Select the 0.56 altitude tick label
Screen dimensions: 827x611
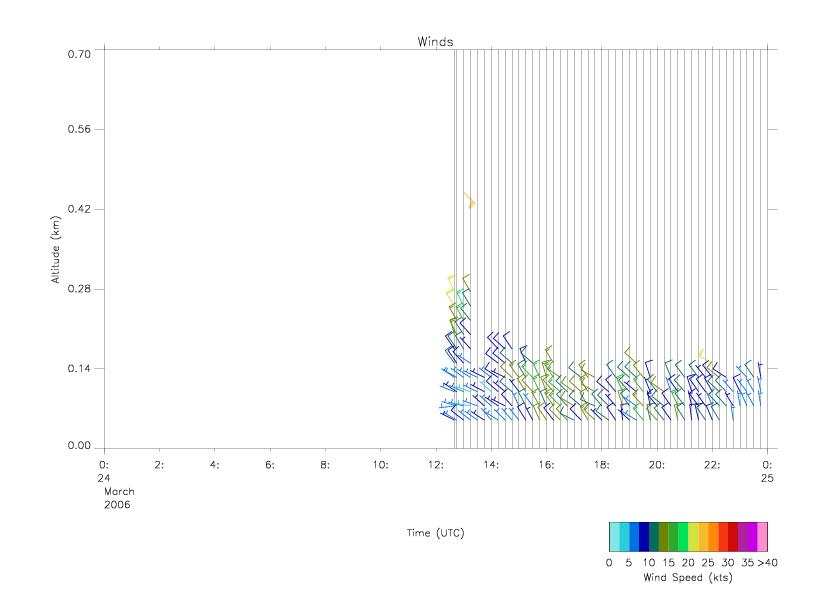pyautogui.click(x=79, y=129)
